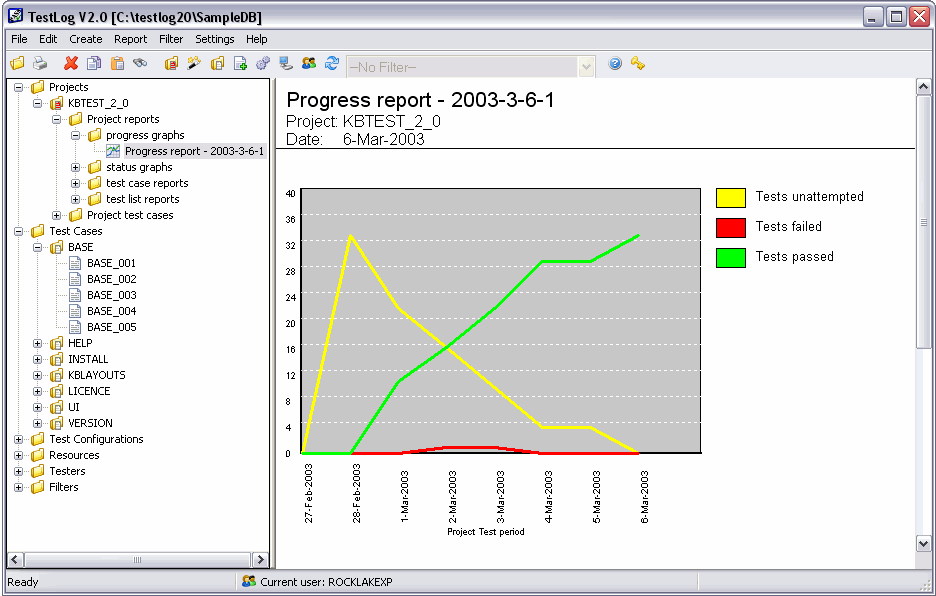
Task: Click the green Tests passed legend swatch
Action: 731,257
